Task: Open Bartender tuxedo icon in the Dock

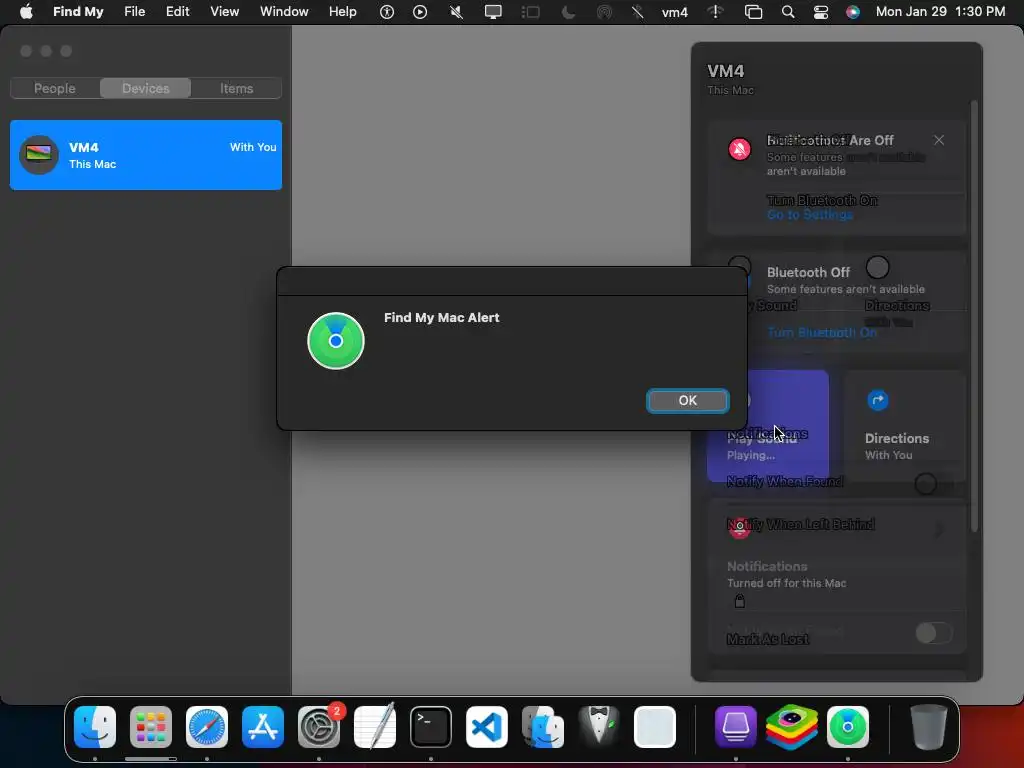Action: (x=599, y=726)
